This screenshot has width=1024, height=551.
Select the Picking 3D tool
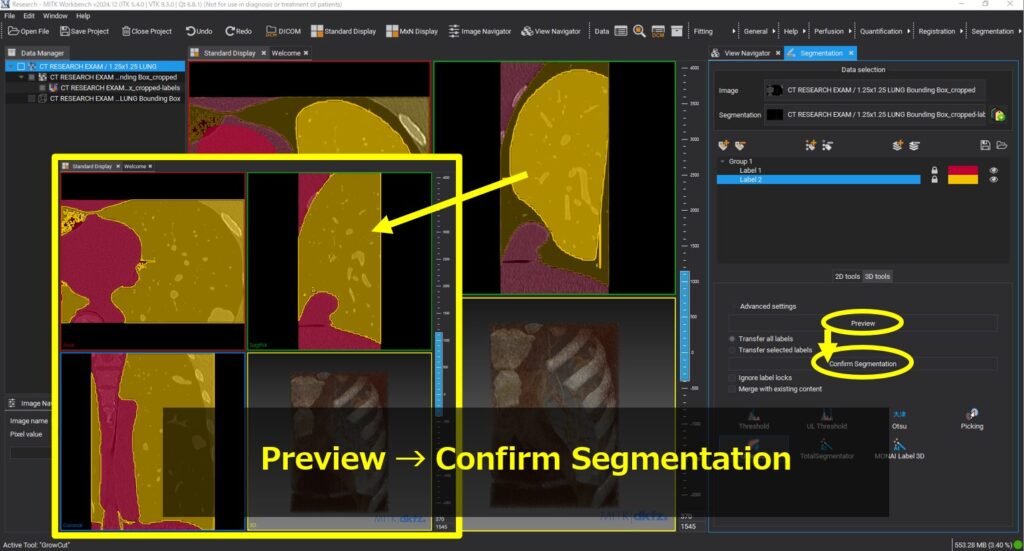(972, 419)
